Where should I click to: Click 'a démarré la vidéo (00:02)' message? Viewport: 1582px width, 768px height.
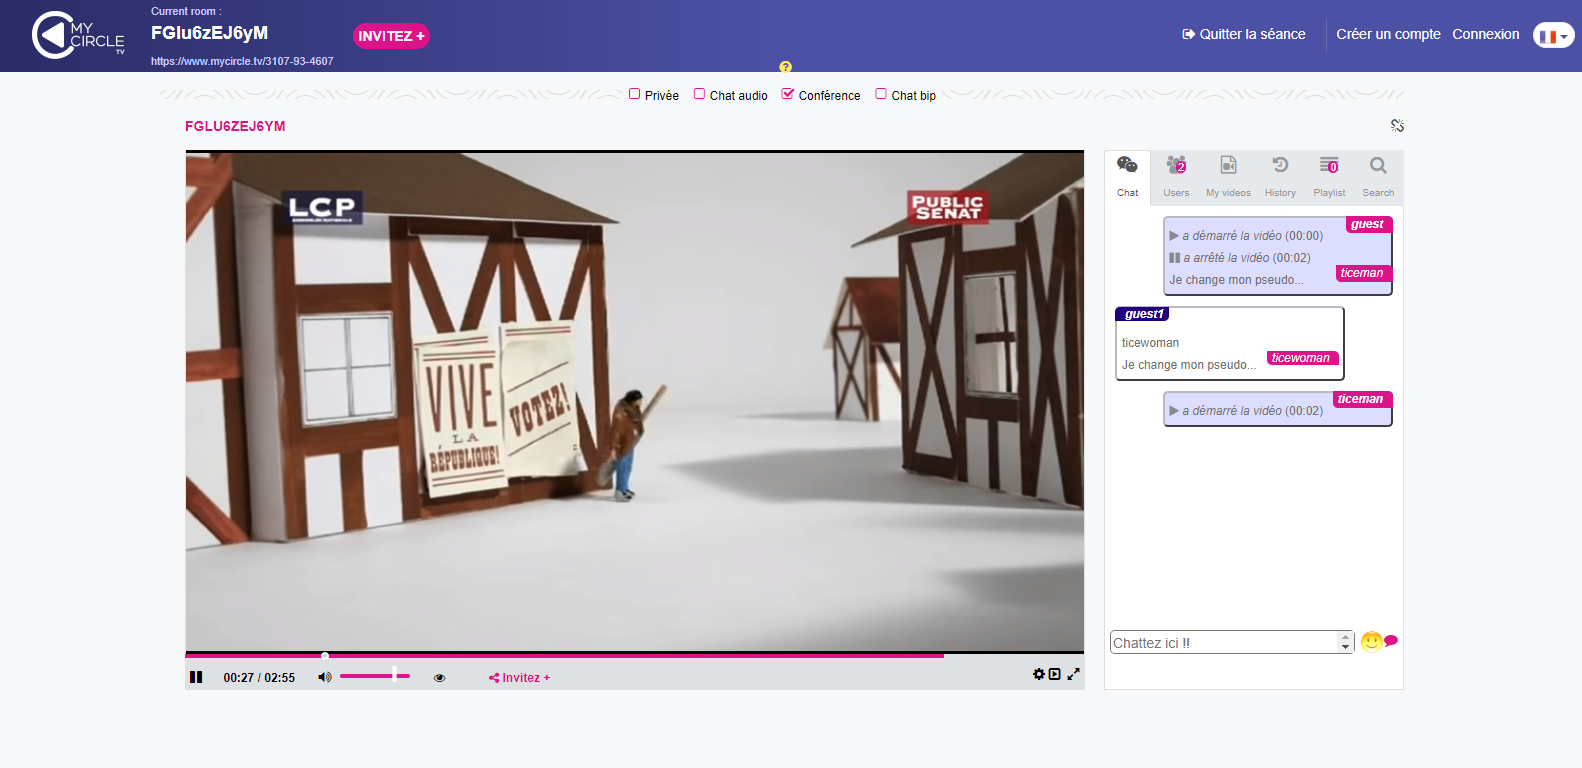[x=1246, y=411]
